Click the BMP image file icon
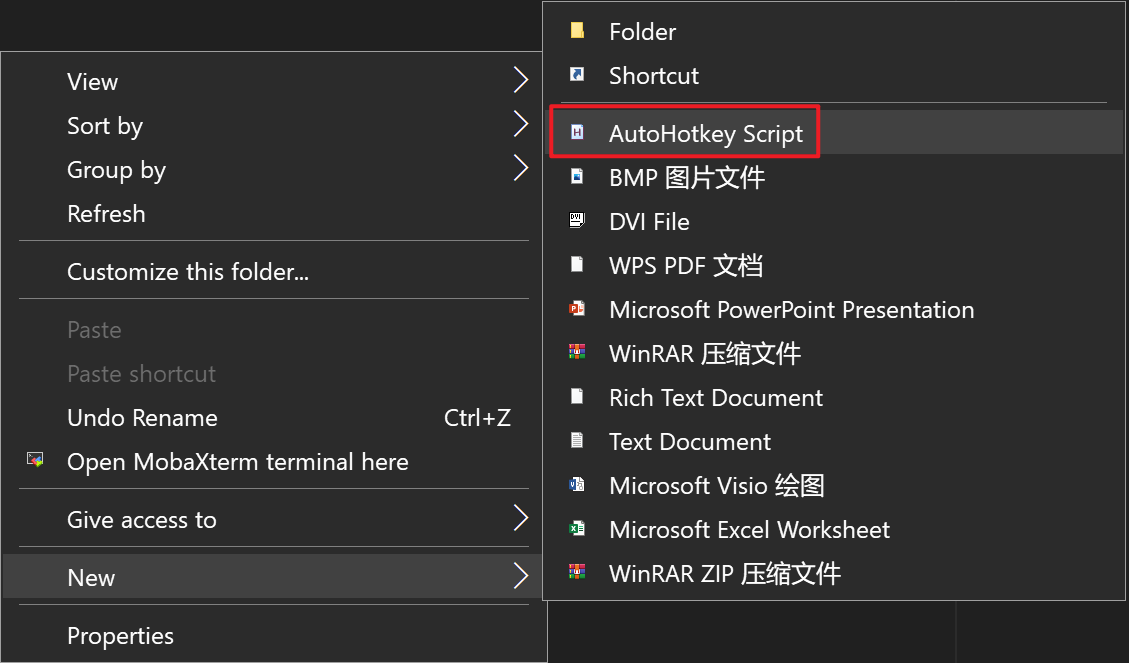 click(x=577, y=176)
